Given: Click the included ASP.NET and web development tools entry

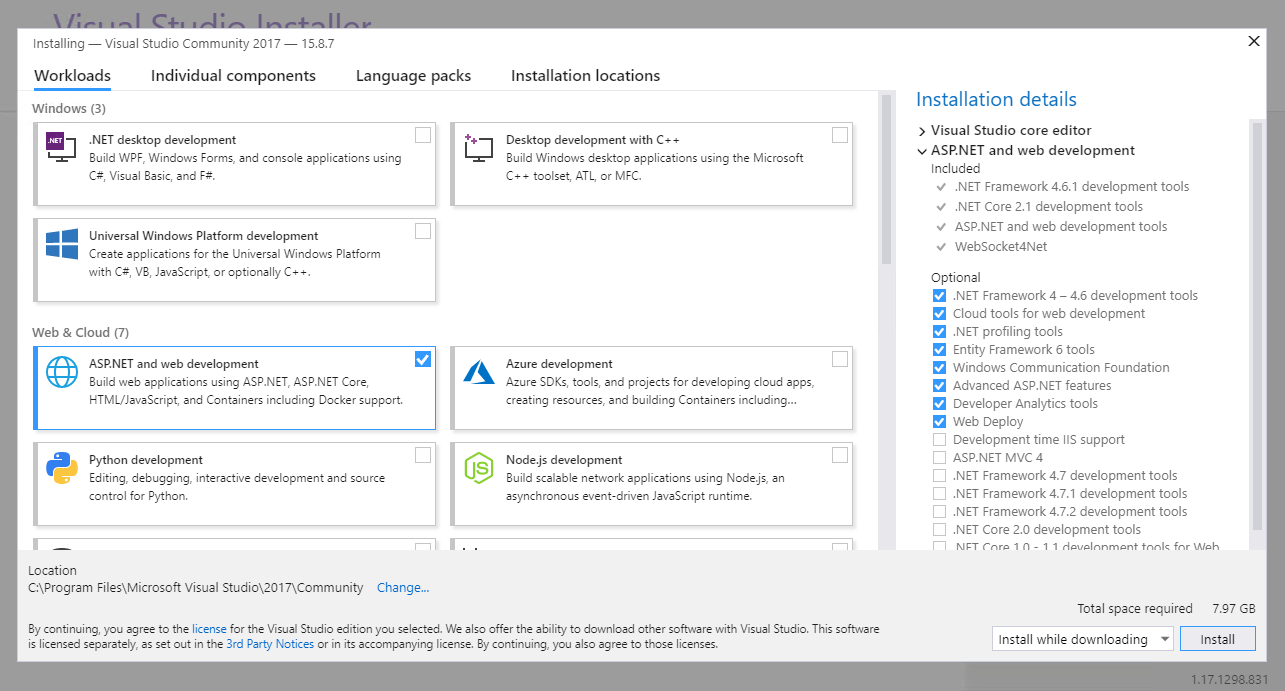Looking at the screenshot, I should pyautogui.click(x=1060, y=227).
